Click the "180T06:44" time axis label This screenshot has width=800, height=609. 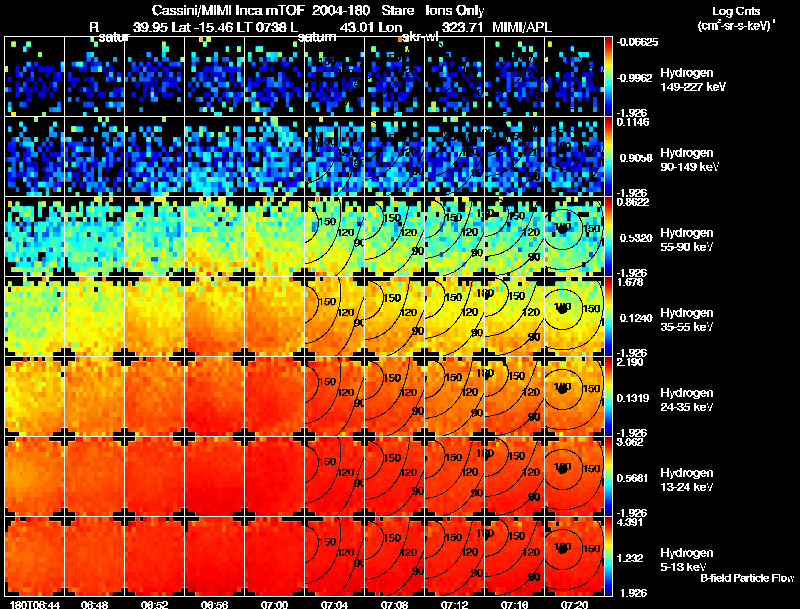click(35, 605)
